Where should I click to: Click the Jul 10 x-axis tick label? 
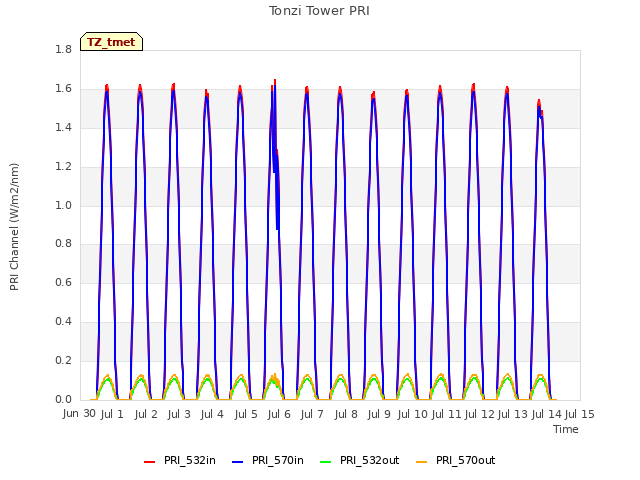point(412,414)
